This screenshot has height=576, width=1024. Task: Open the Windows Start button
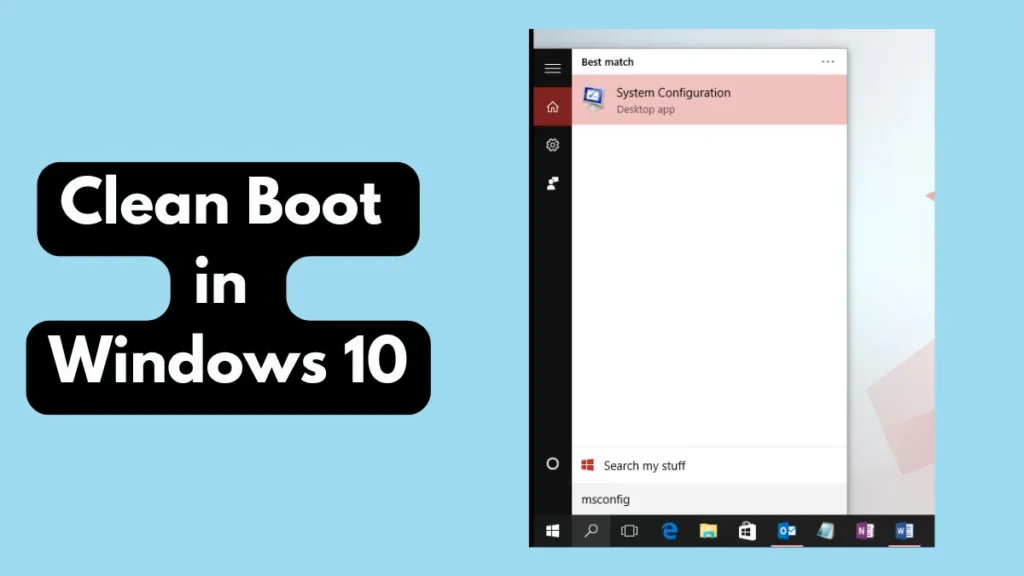[552, 531]
